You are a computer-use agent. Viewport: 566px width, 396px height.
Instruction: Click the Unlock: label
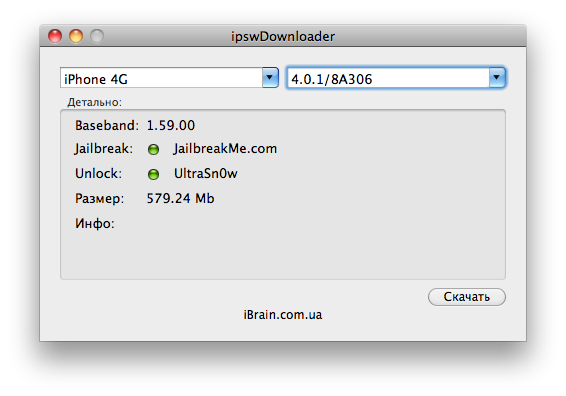pos(99,174)
